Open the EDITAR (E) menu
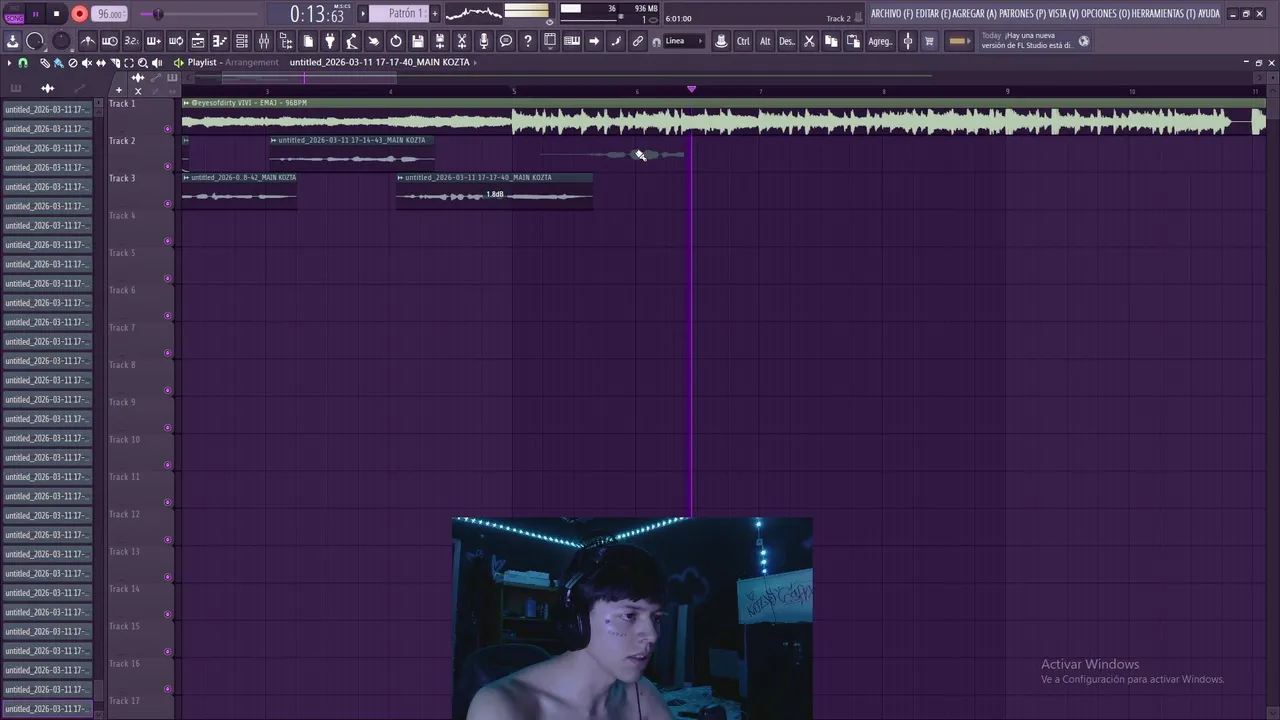 (x=933, y=13)
